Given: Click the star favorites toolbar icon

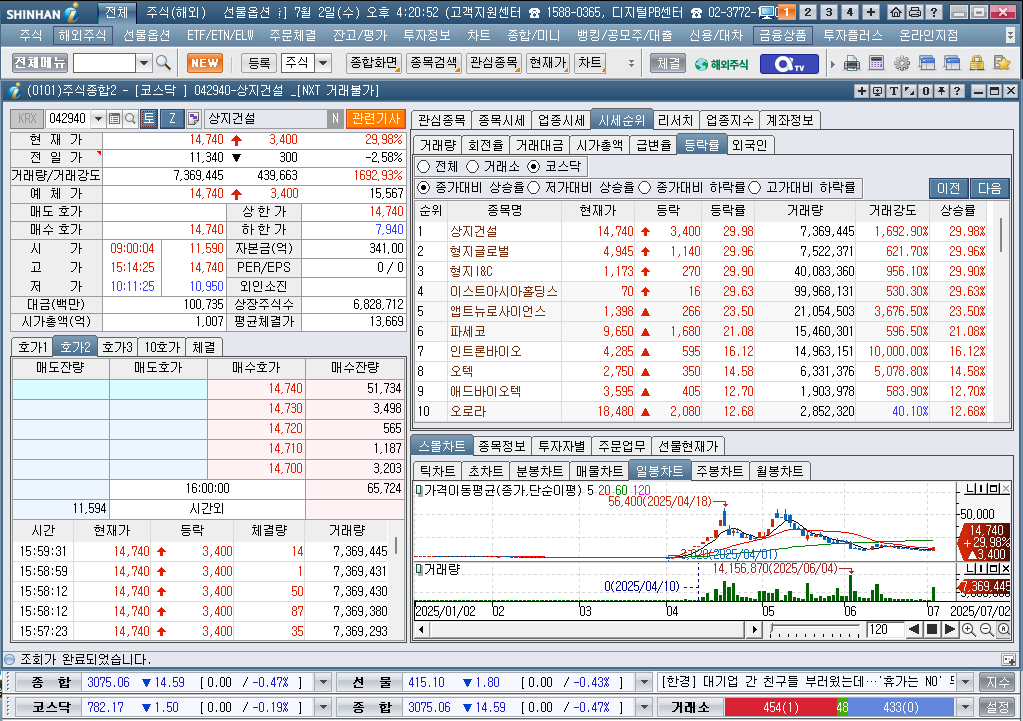Looking at the screenshot, I should pyautogui.click(x=1001, y=63).
